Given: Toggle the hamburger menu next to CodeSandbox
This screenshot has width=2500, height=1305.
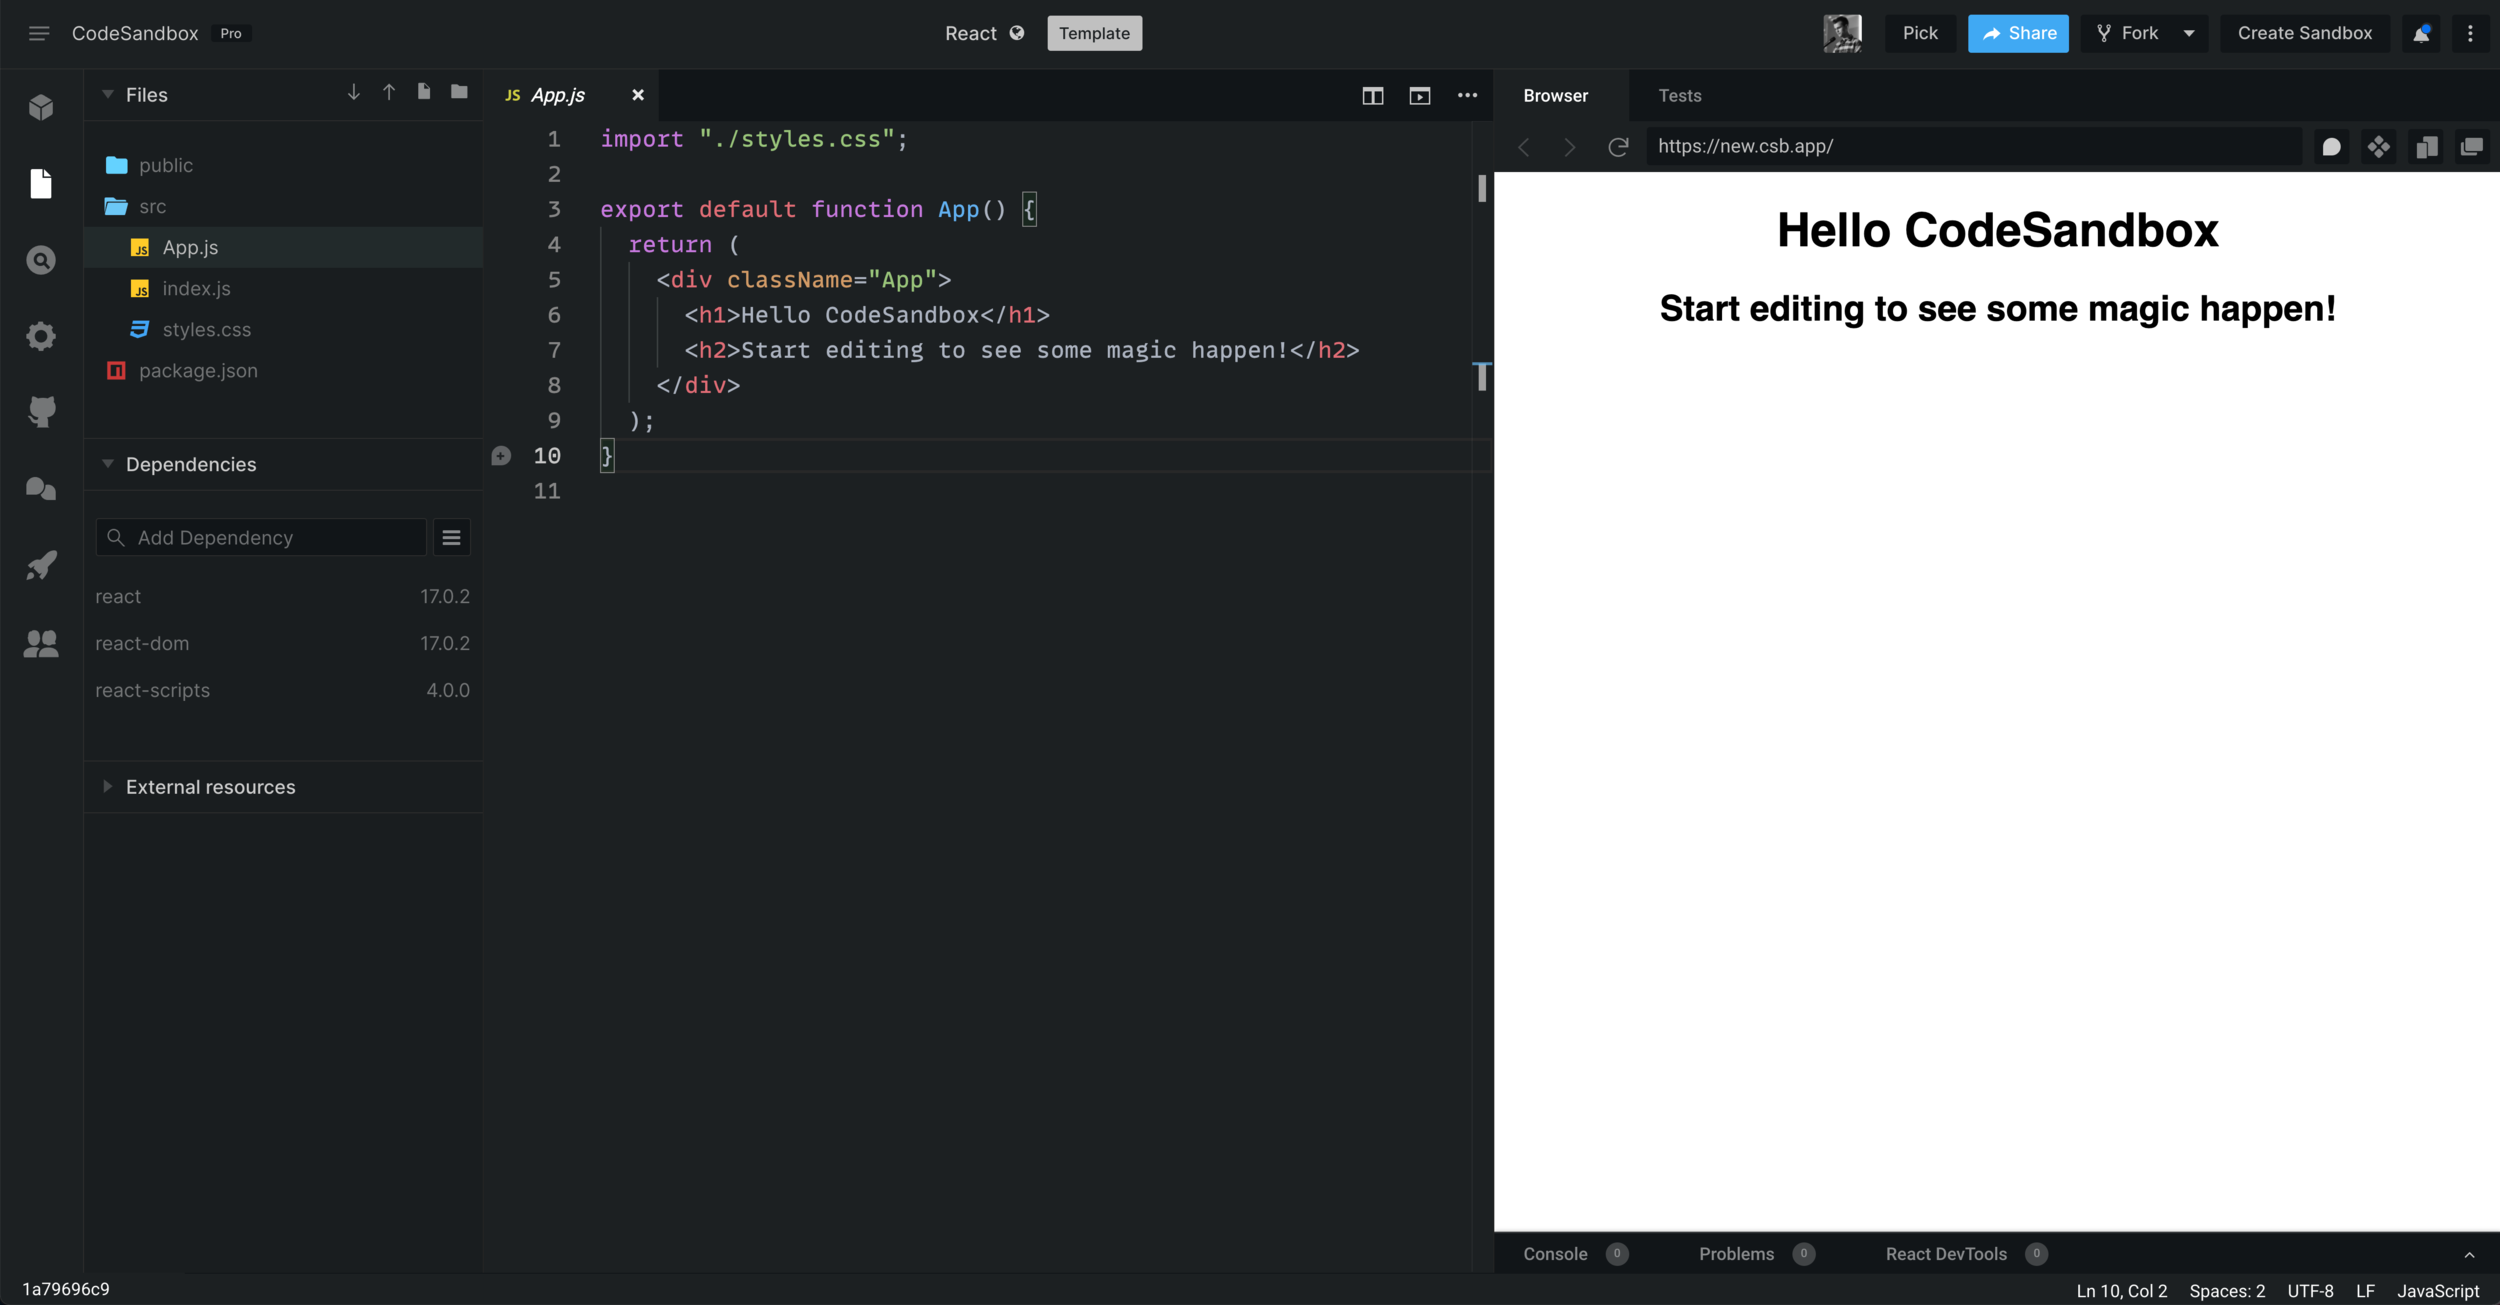Looking at the screenshot, I should (x=39, y=34).
